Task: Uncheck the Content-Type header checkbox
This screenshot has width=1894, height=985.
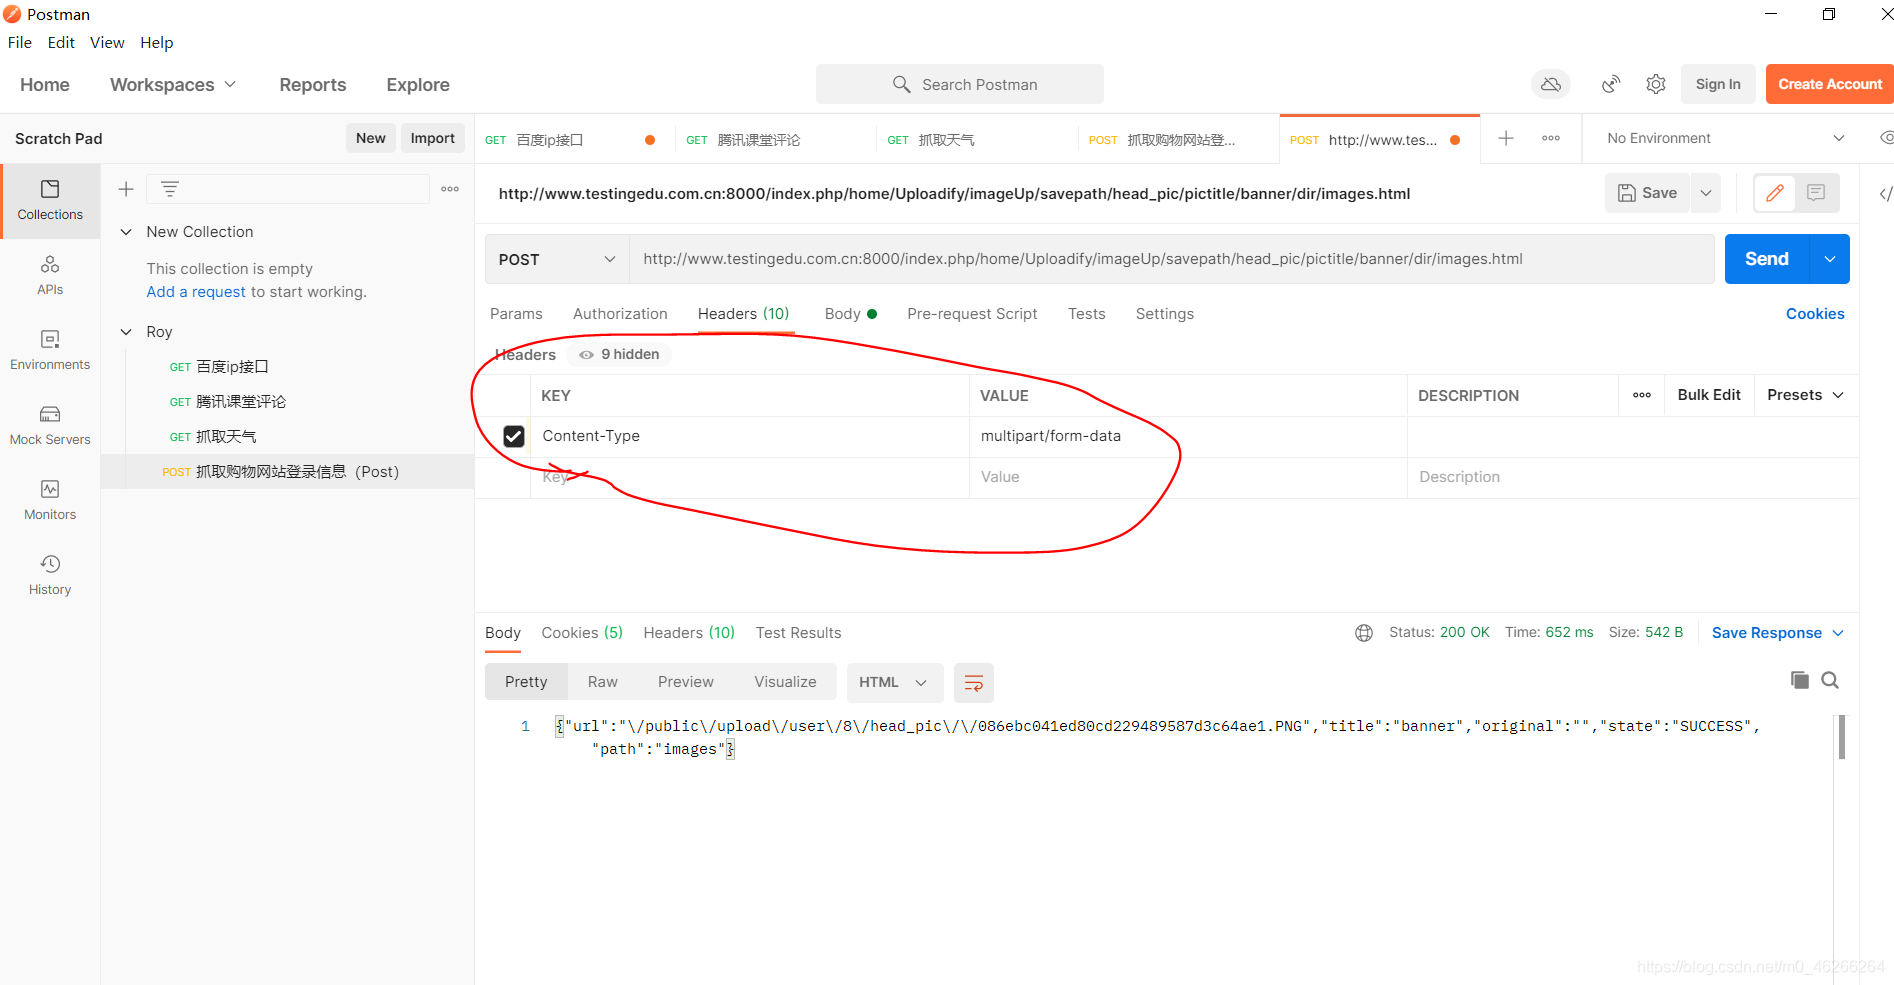Action: pyautogui.click(x=514, y=437)
